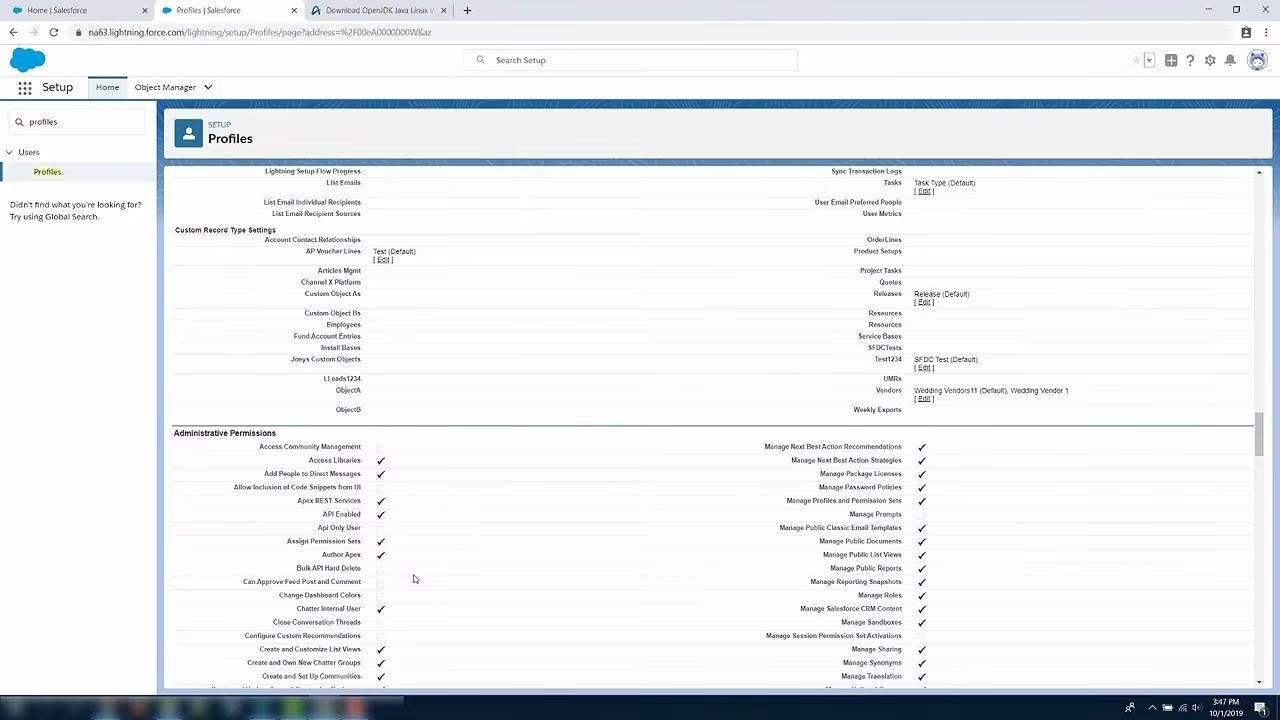Go back in browser history
Image resolution: width=1280 pixels, height=720 pixels.
pos(13,32)
